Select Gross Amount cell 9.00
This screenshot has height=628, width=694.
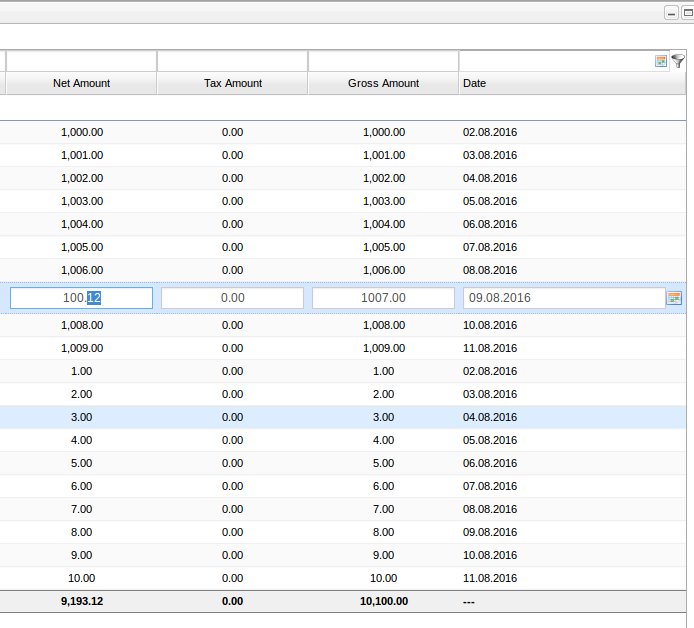(383, 555)
